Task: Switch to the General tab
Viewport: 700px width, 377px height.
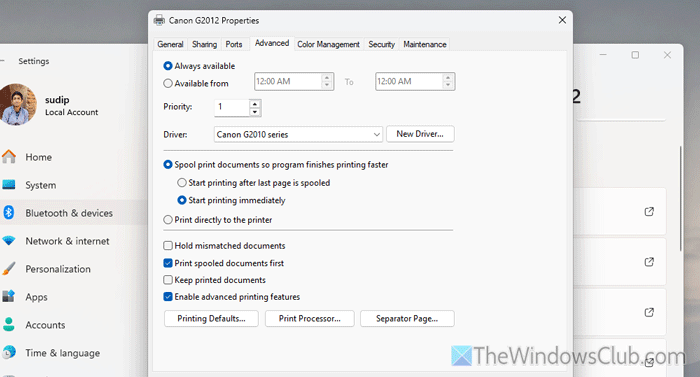Action: pyautogui.click(x=171, y=44)
